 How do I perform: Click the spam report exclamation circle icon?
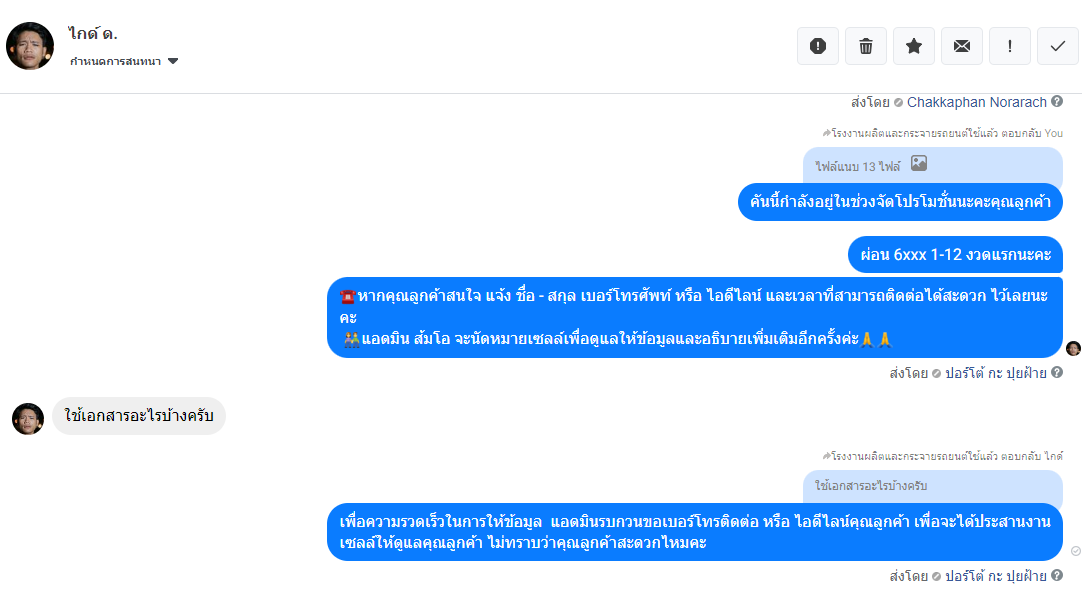pyautogui.click(x=818, y=46)
